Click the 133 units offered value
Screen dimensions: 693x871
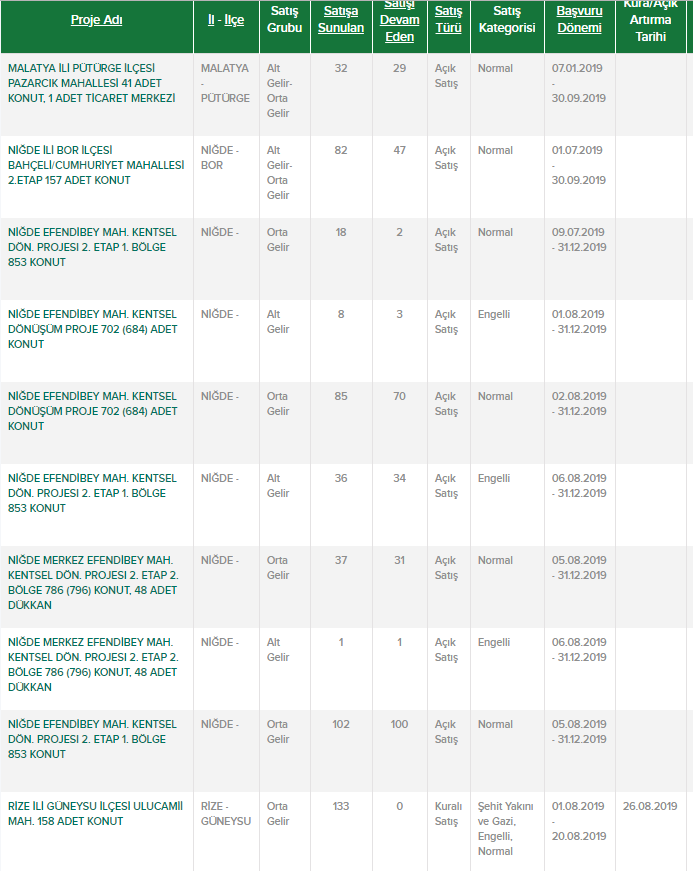[x=341, y=806]
